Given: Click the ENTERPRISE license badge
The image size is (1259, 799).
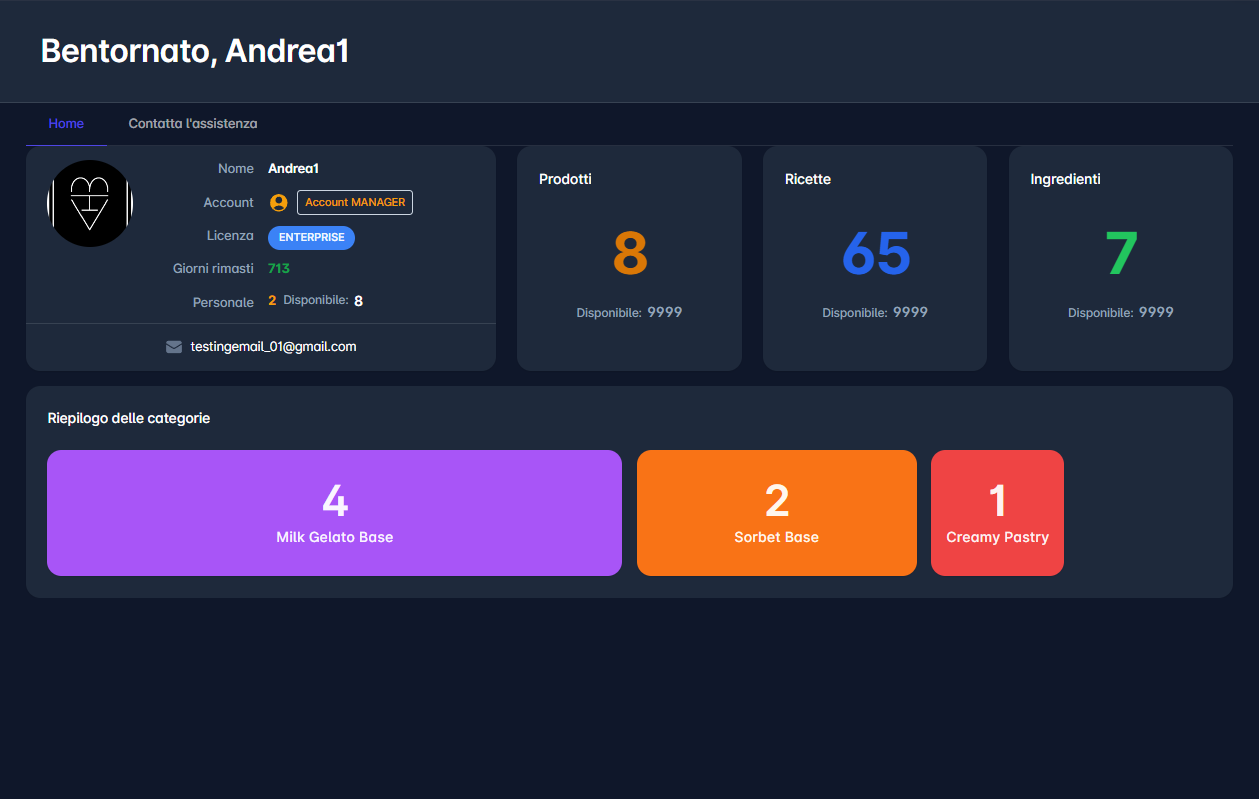Looking at the screenshot, I should (x=311, y=238).
